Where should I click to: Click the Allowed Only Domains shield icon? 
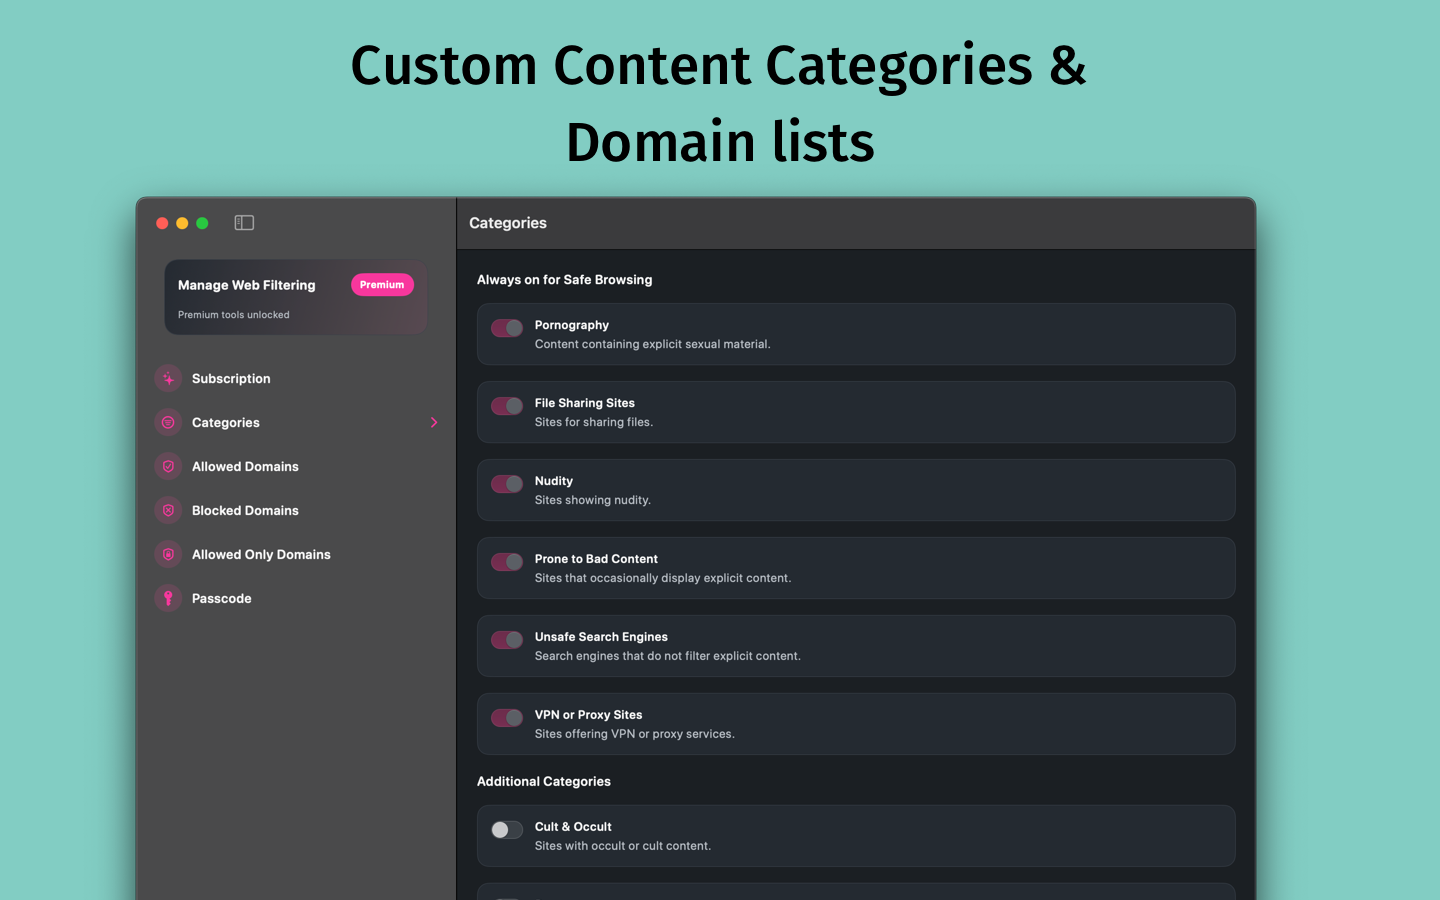[x=168, y=555]
